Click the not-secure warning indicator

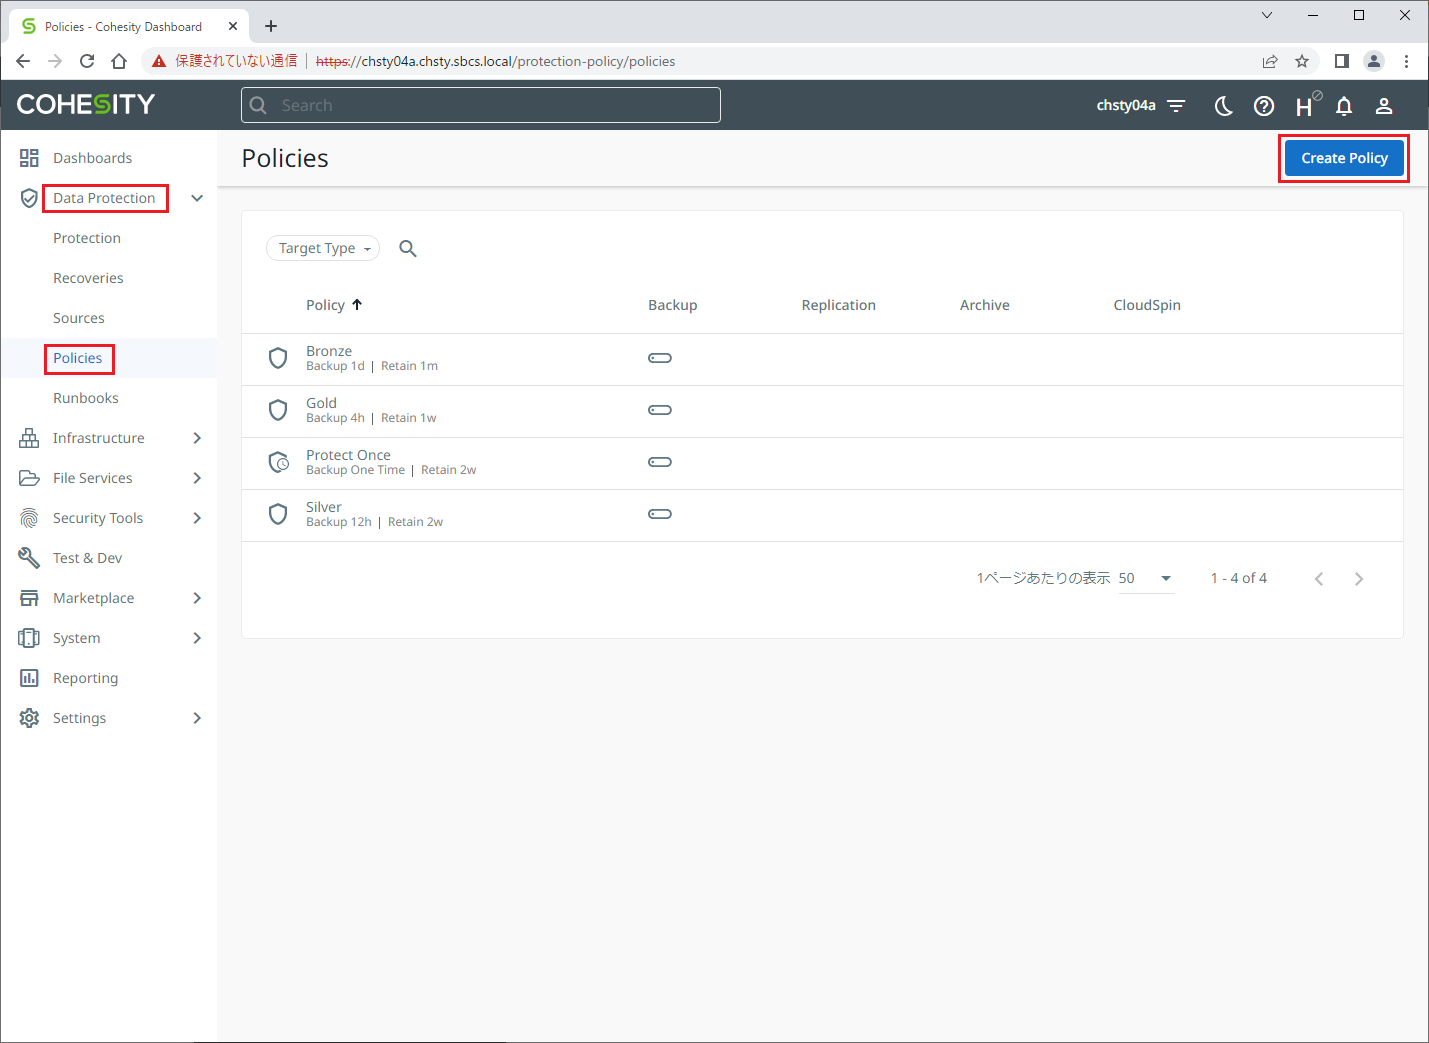pyautogui.click(x=224, y=61)
